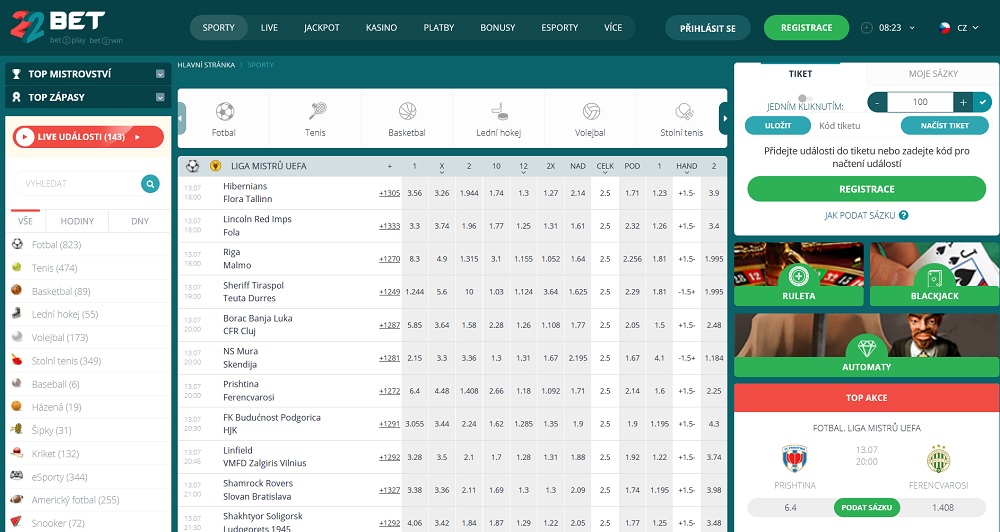Screen dimensions: 1000x532
Task: Go to HLAVNÍ STRÁNKA breadcrumb
Action: pos(206,65)
